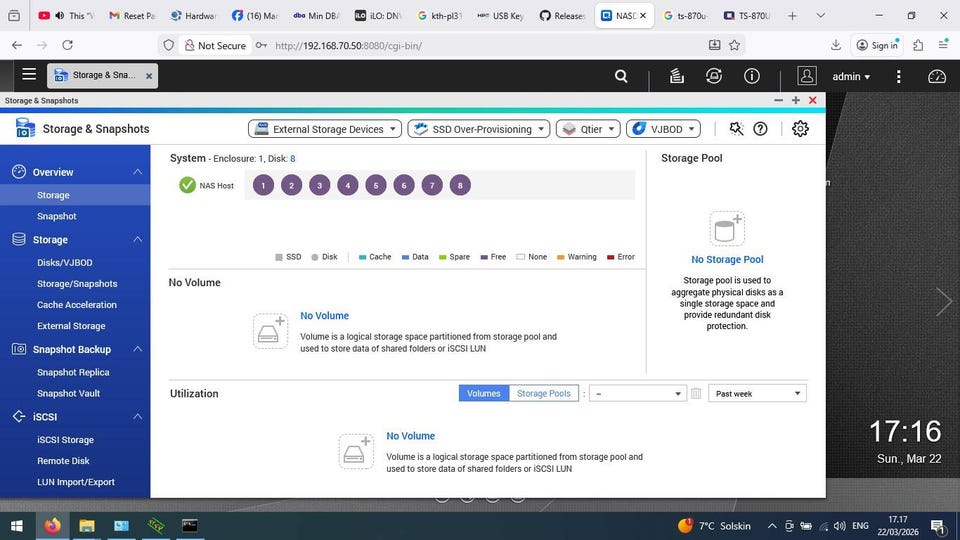Open the QTS main hamburger menu
The width and height of the screenshot is (960, 540).
(x=29, y=75)
